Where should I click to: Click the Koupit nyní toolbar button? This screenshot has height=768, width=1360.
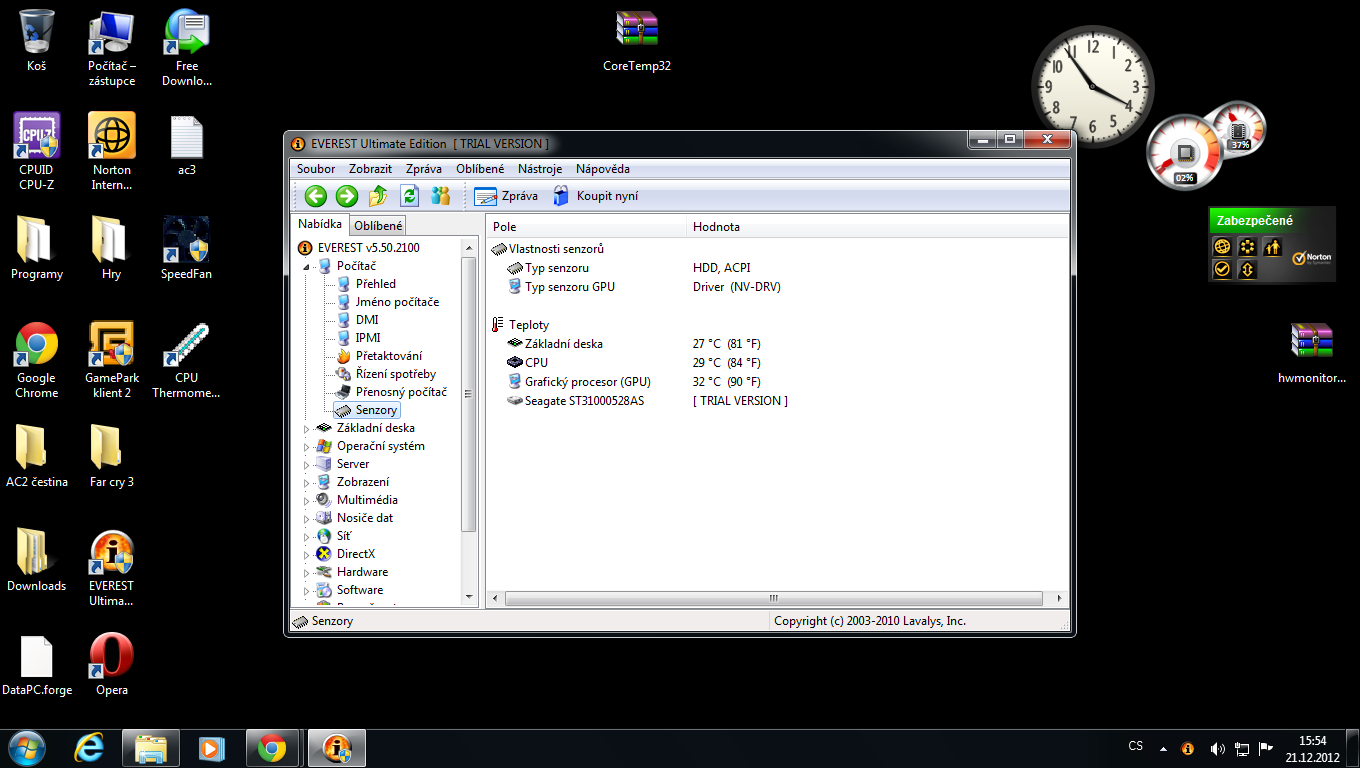pyautogui.click(x=596, y=196)
